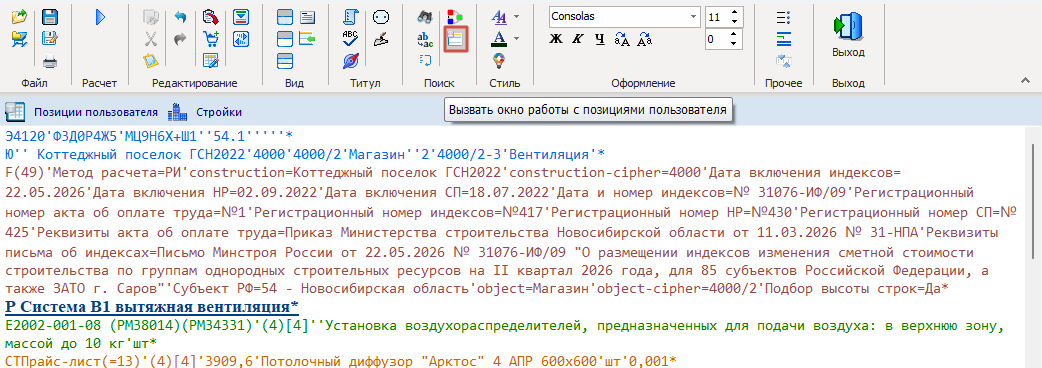Viewport: 1042px width, 368px height.
Task: Open Позиции пользователя link
Action: 96,112
